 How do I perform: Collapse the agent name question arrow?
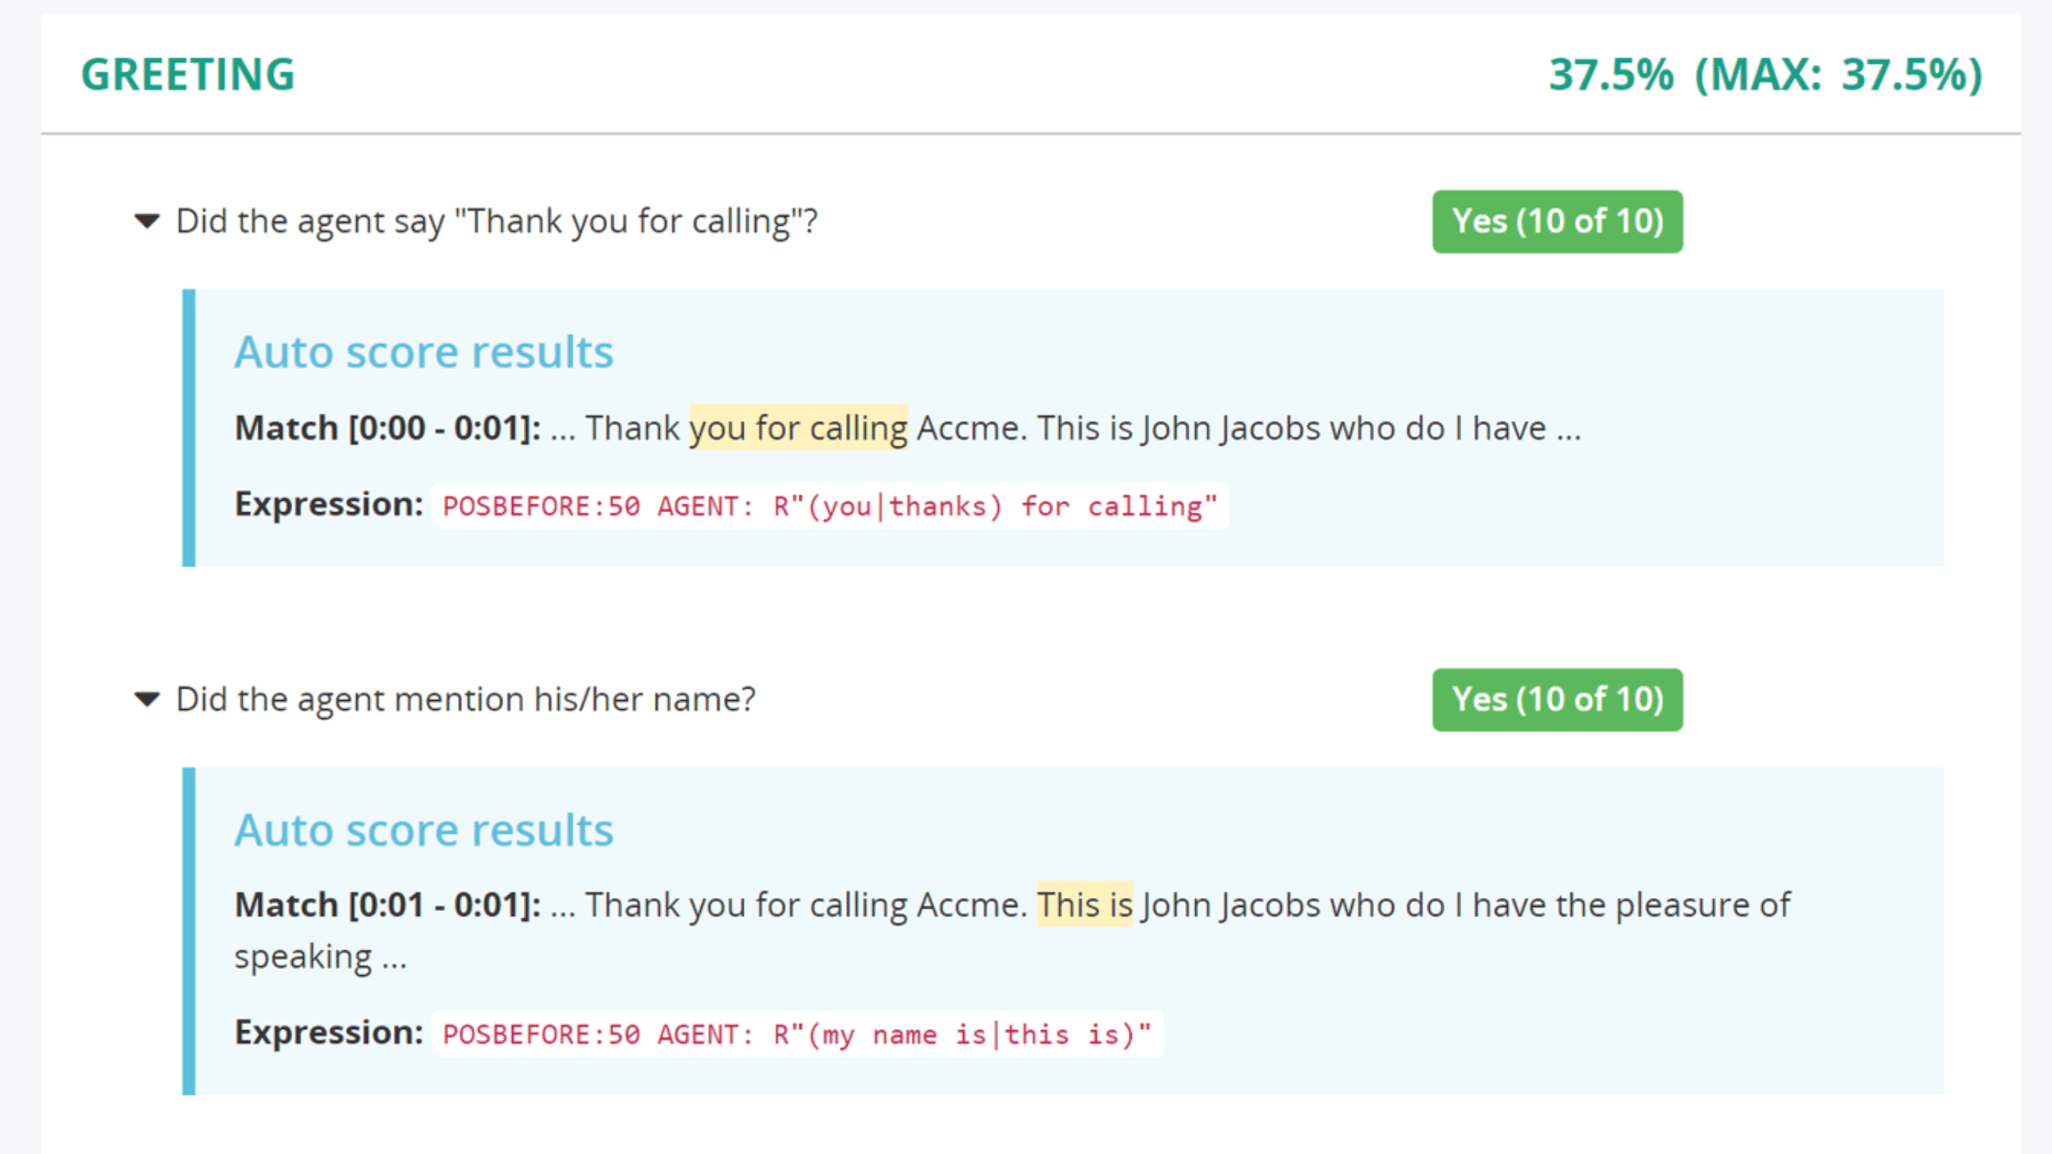pos(147,699)
